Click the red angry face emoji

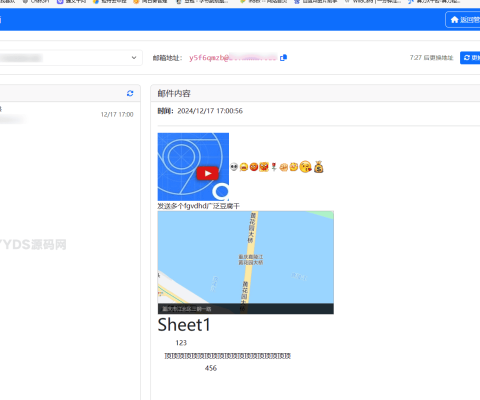click(254, 167)
